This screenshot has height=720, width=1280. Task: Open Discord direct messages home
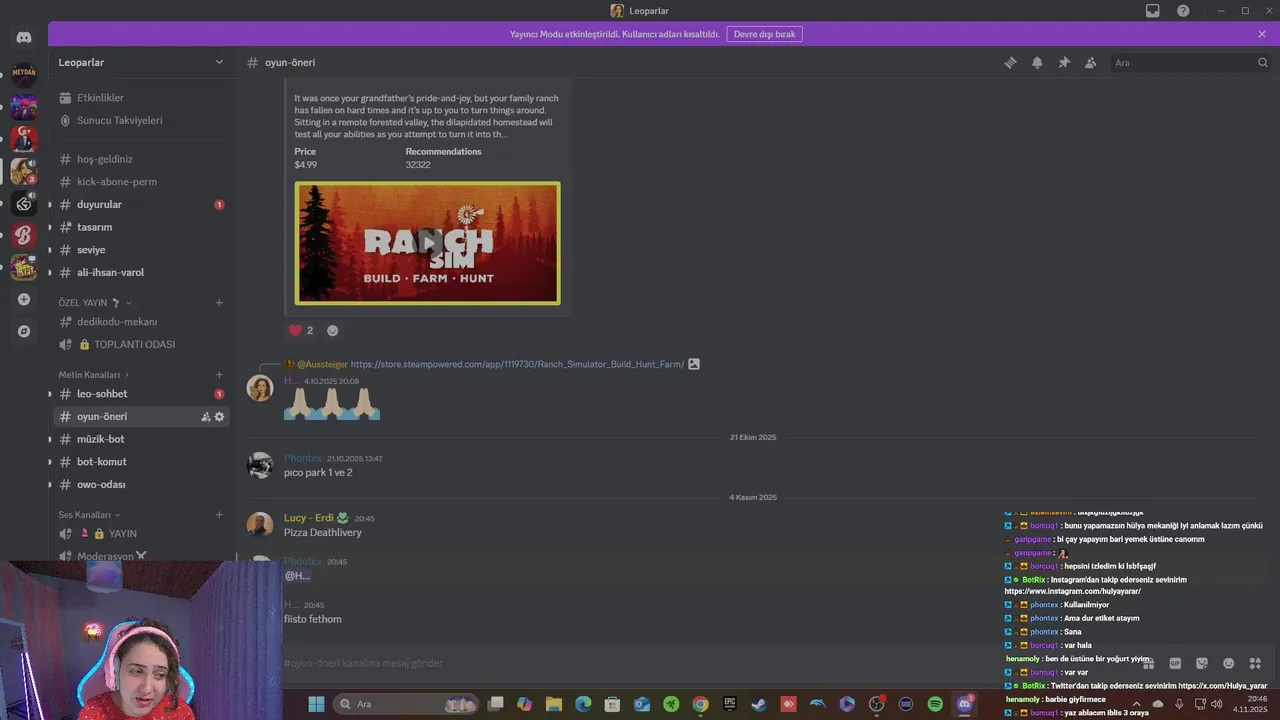click(x=24, y=38)
